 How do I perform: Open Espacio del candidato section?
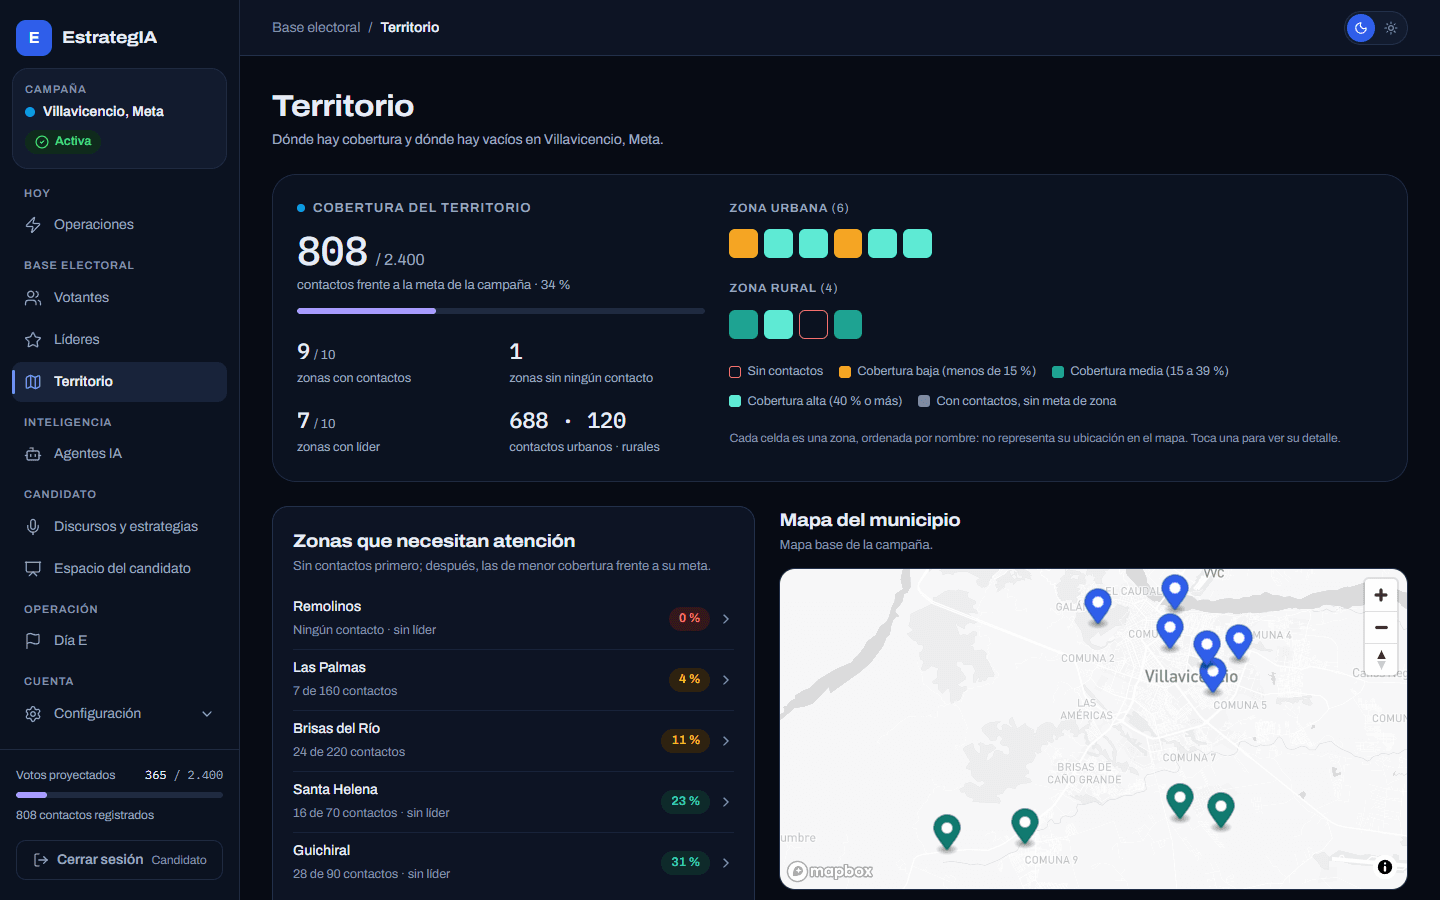pos(119,569)
